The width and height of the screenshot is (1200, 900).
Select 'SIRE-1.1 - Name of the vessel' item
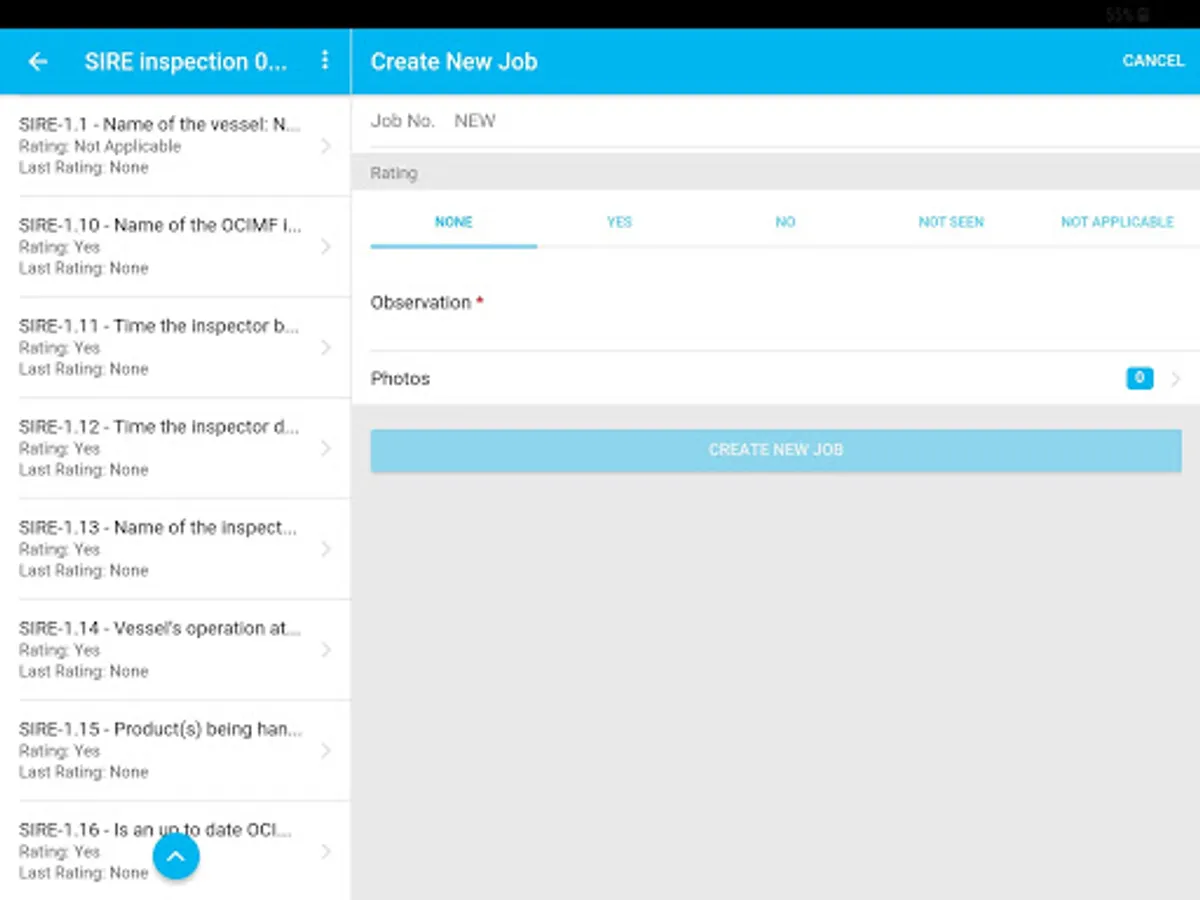[x=175, y=146]
